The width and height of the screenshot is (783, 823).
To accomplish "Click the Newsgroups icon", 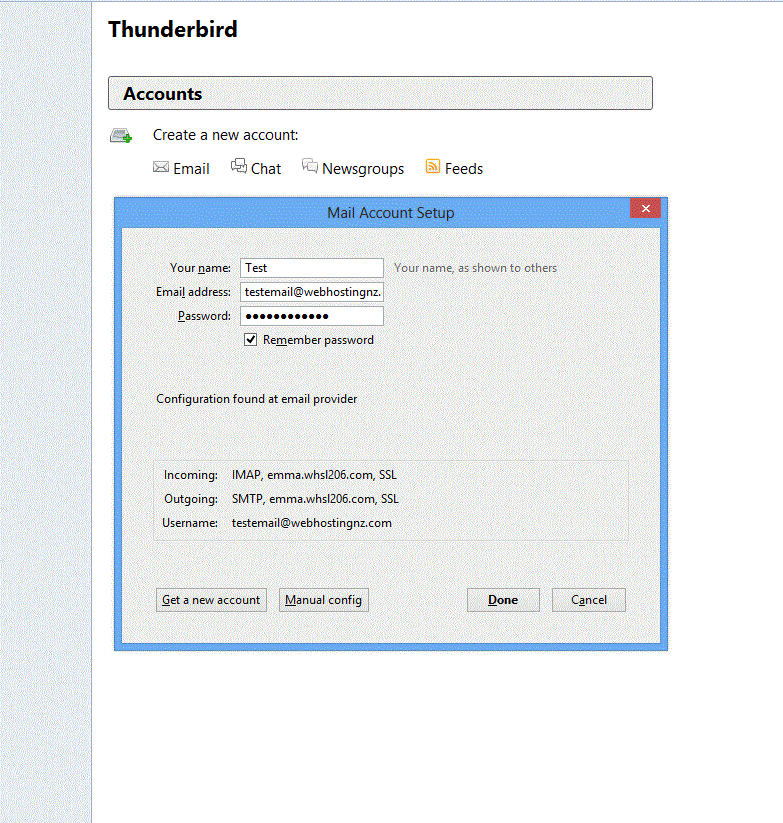I will pos(310,167).
